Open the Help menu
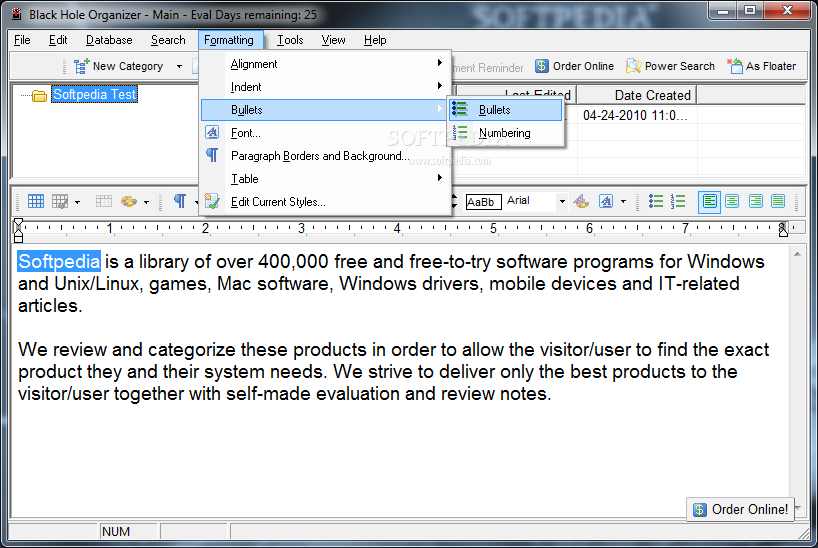818x548 pixels. [375, 40]
